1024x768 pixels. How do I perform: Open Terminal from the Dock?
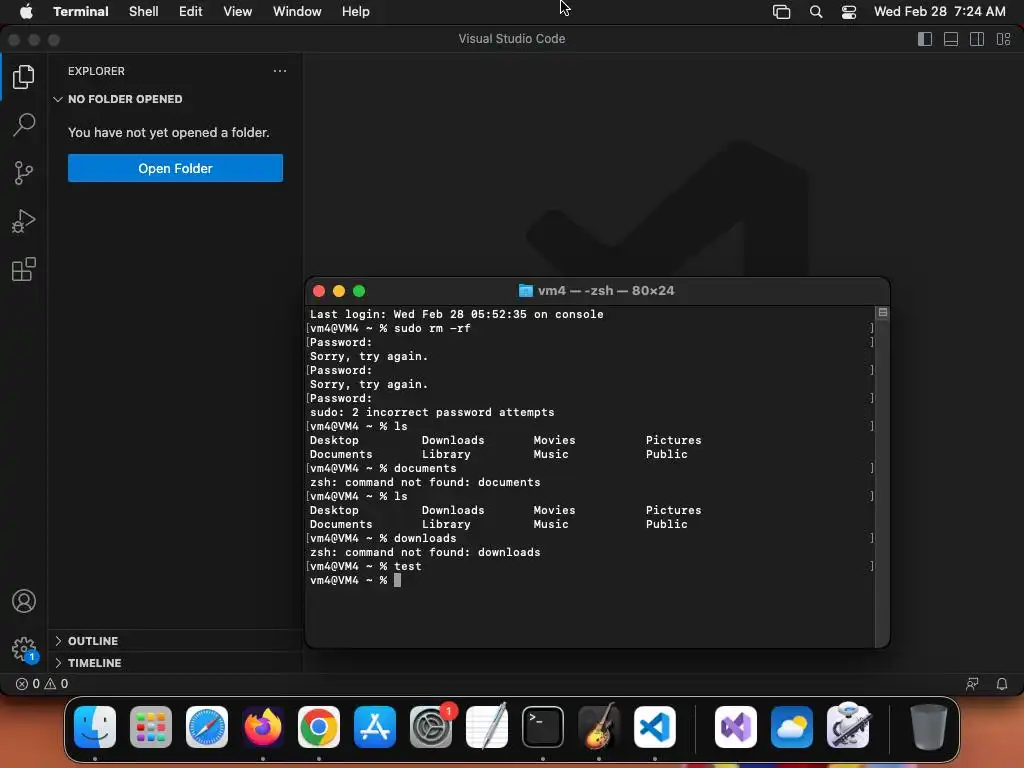tap(543, 727)
